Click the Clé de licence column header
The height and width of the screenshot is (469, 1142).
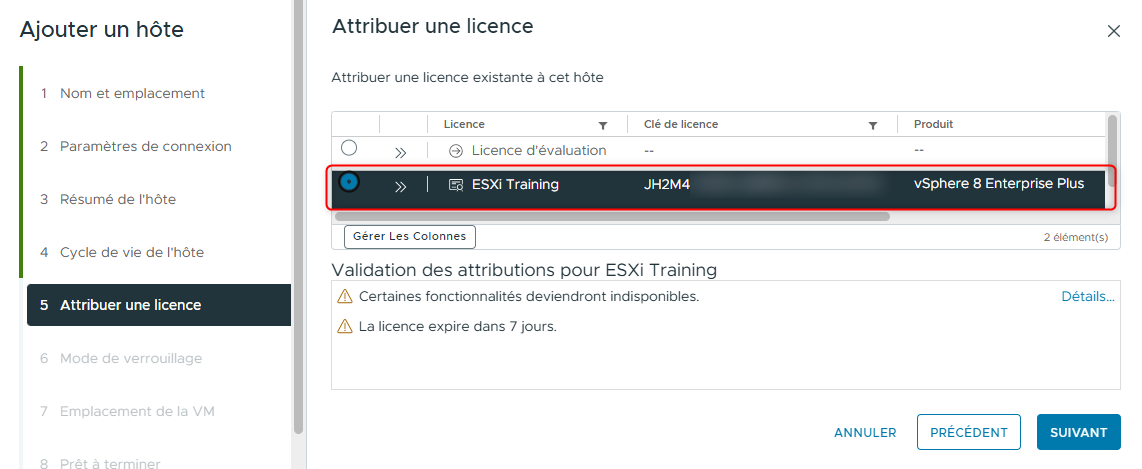click(681, 125)
